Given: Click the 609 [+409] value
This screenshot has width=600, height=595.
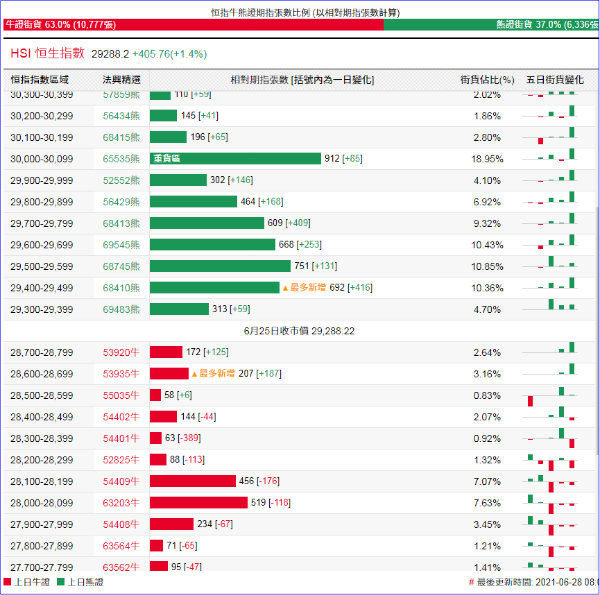Looking at the screenshot, I should click(289, 223).
